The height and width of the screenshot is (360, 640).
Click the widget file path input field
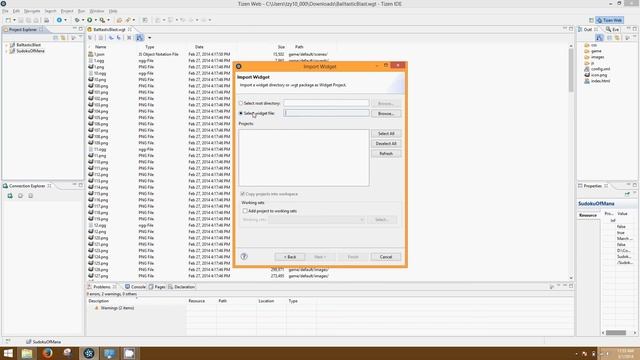coord(327,113)
